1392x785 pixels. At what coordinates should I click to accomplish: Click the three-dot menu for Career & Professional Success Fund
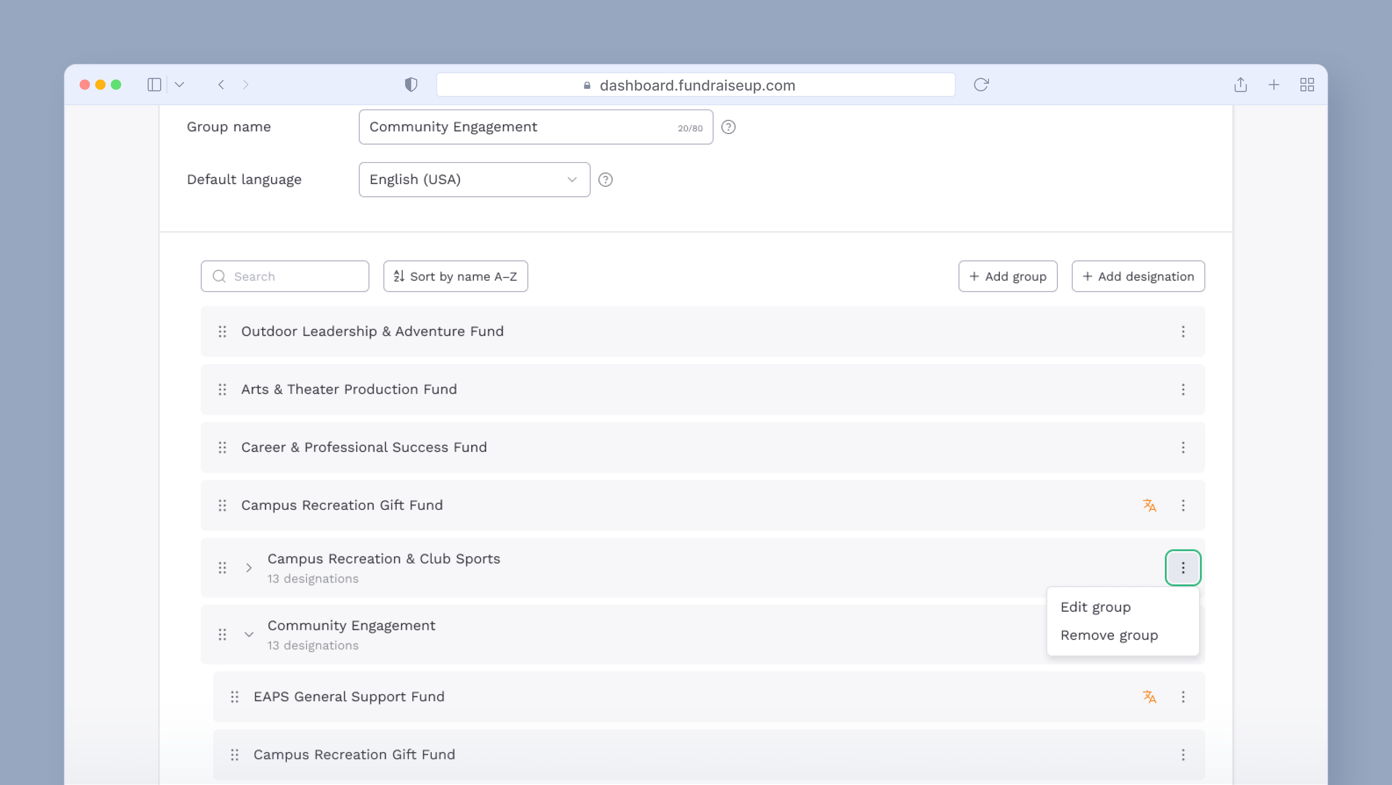pyautogui.click(x=1183, y=447)
